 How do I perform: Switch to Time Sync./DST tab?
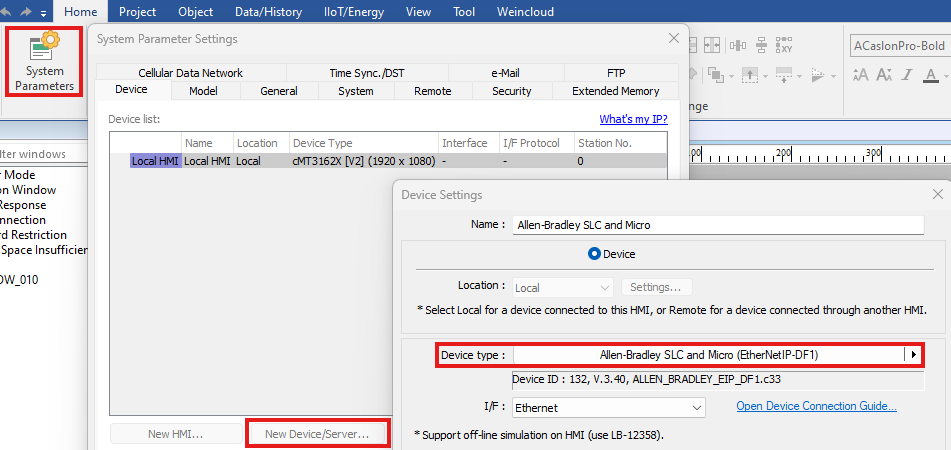[x=367, y=73]
